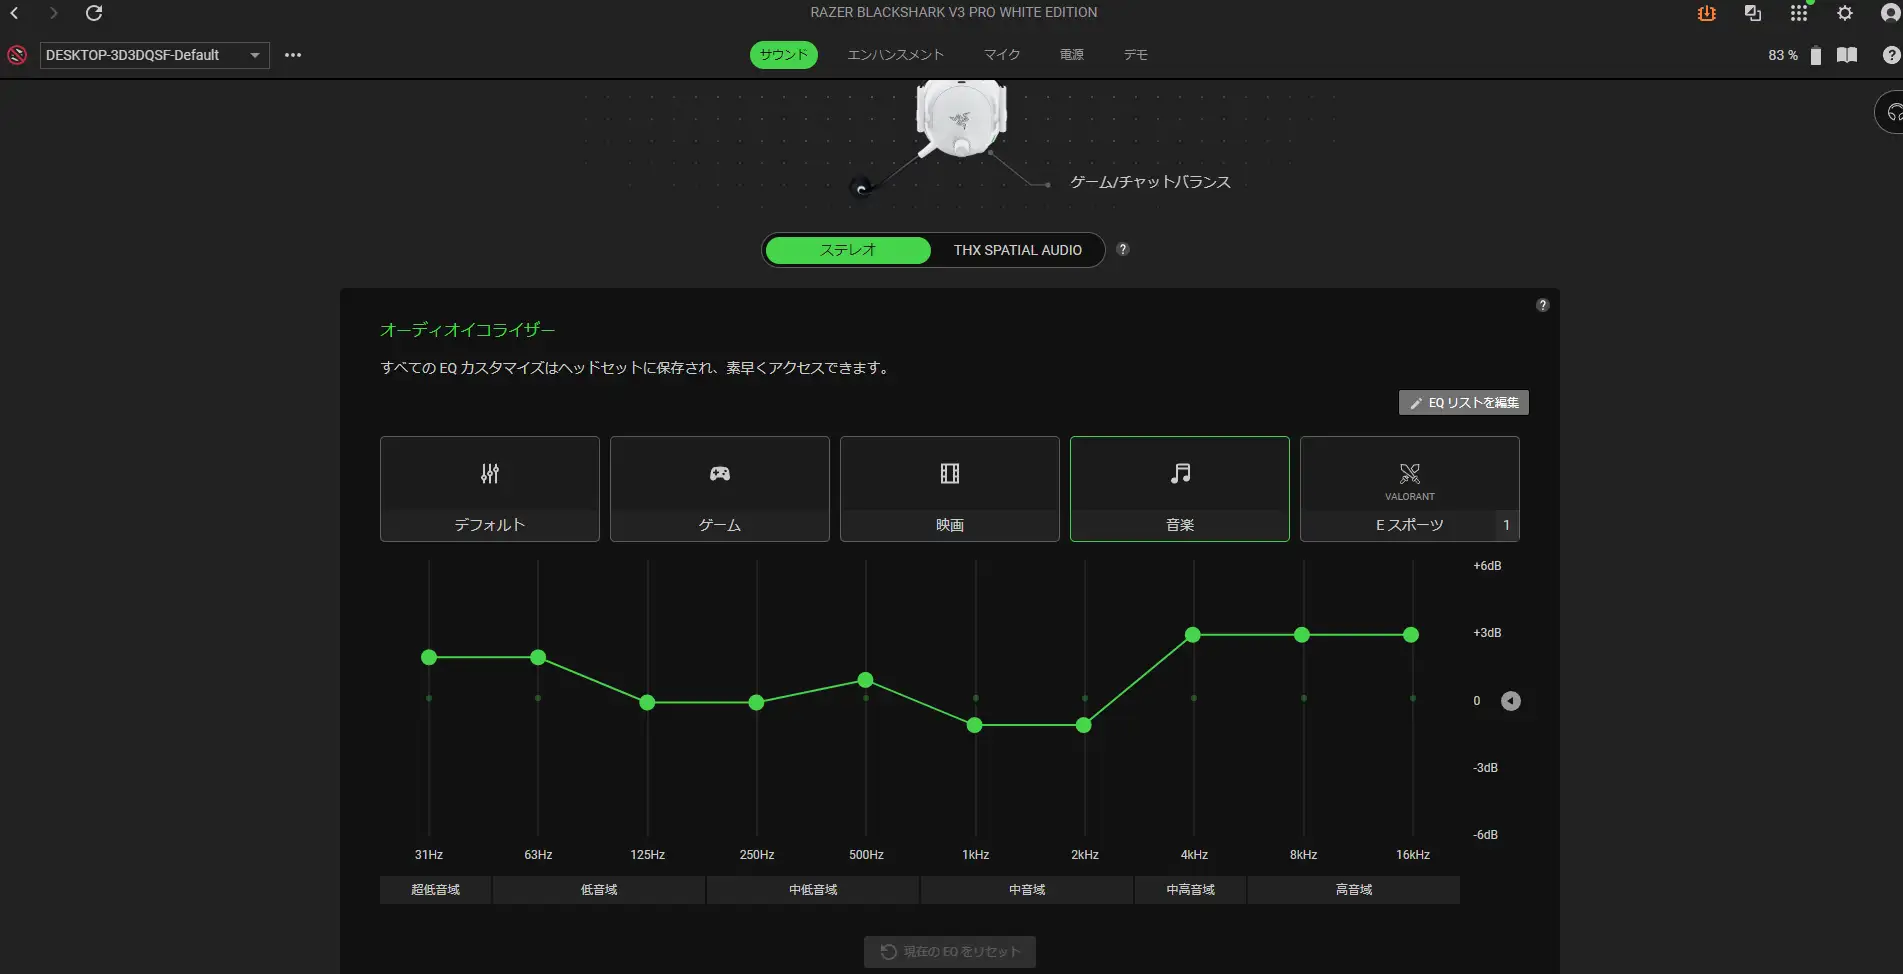Click the EQ リストを編集 button
Viewport: 1903px width, 974px height.
click(x=1464, y=402)
